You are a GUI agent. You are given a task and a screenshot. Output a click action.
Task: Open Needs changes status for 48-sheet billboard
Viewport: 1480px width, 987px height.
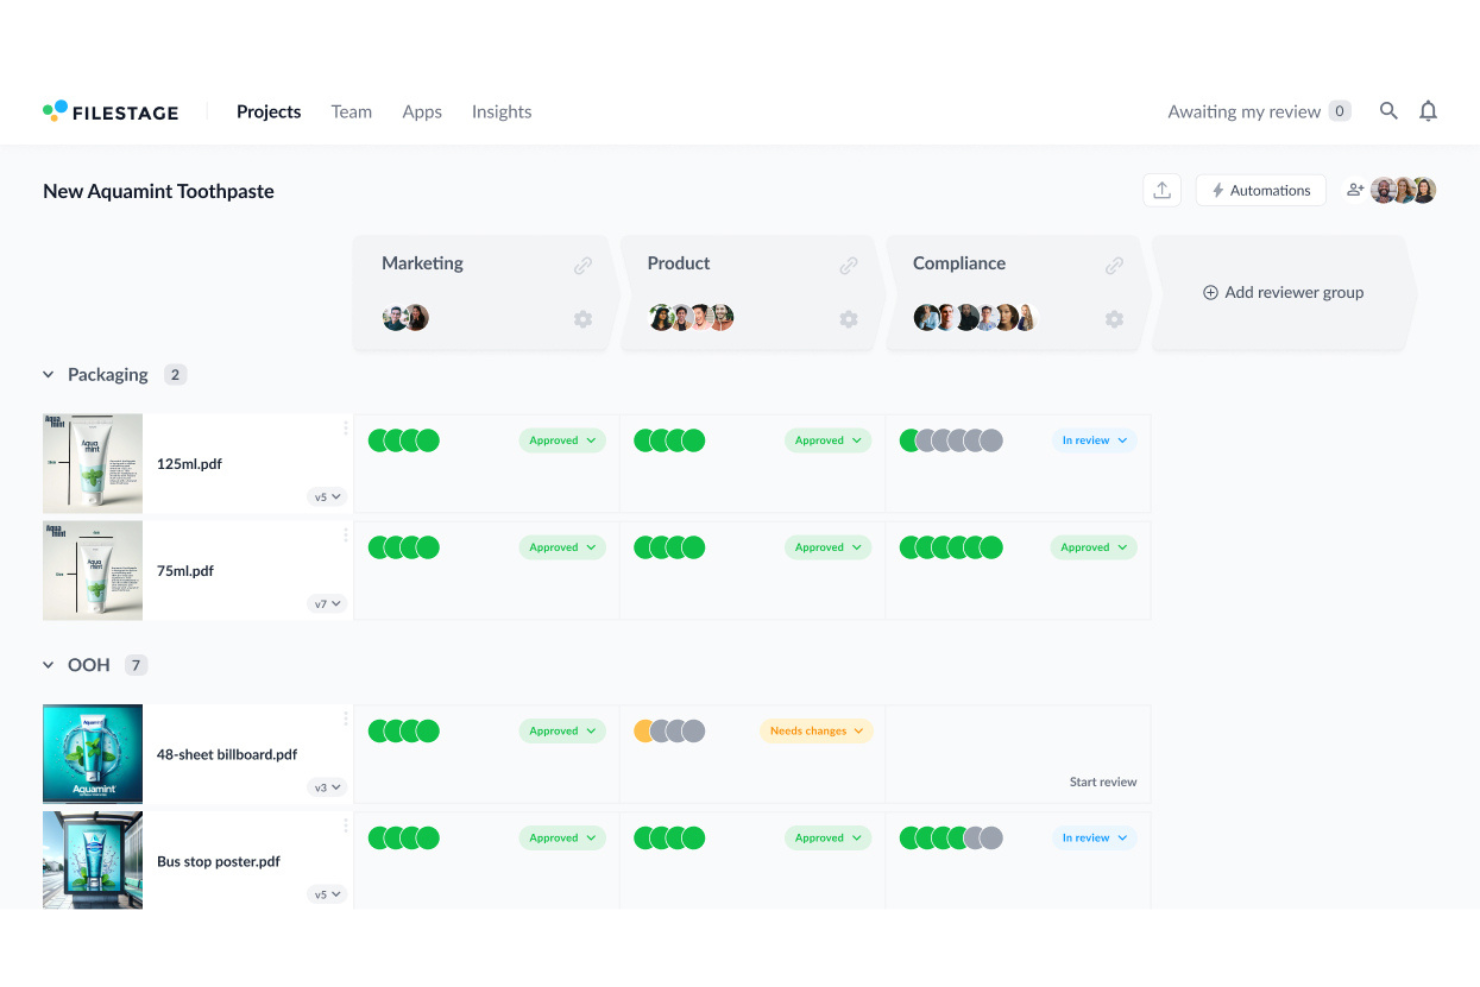(x=816, y=731)
